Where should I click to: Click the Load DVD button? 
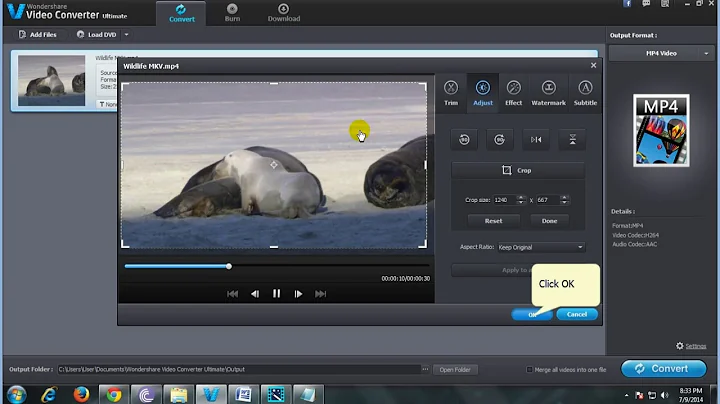(x=96, y=34)
